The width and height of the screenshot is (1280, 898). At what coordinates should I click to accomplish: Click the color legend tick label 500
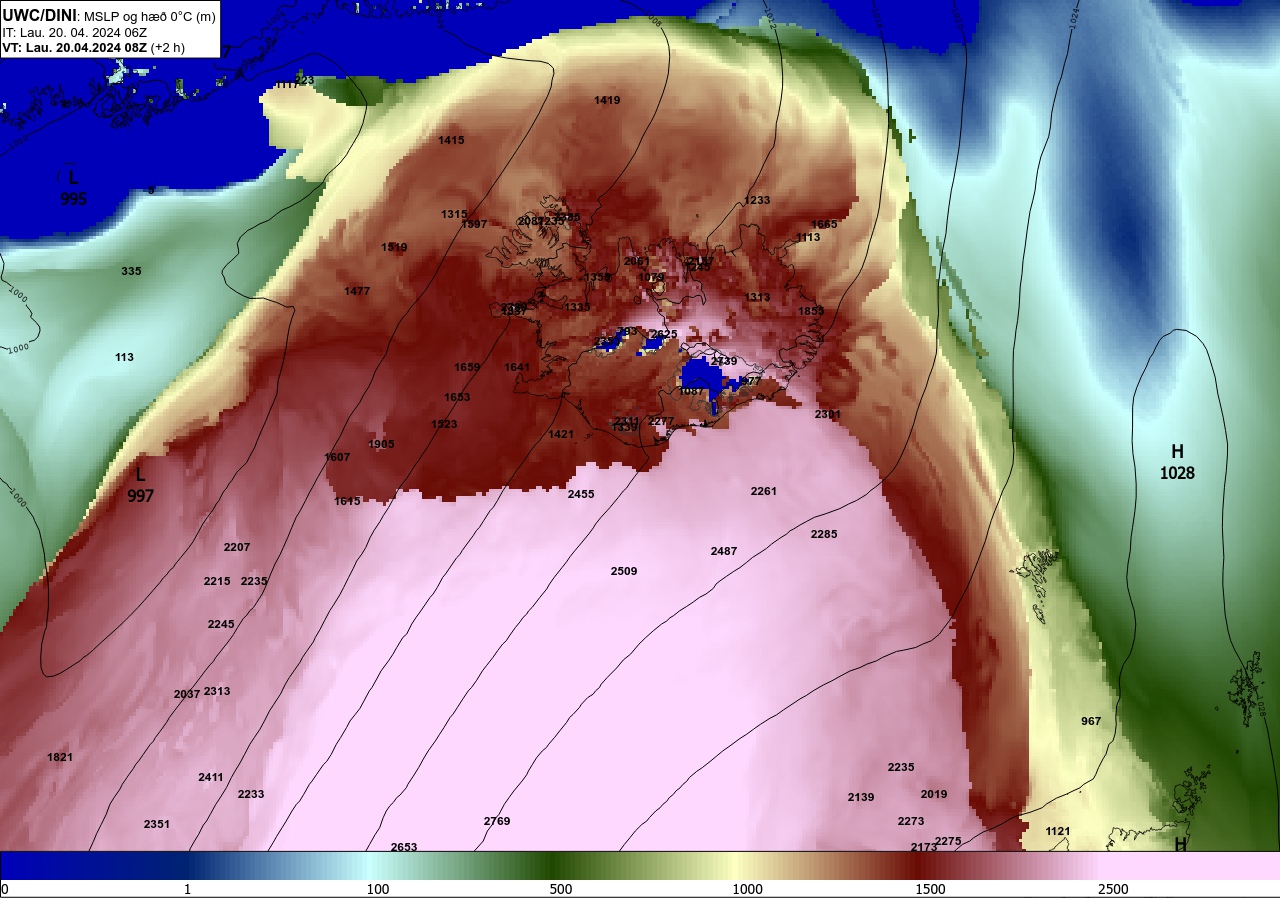(561, 890)
